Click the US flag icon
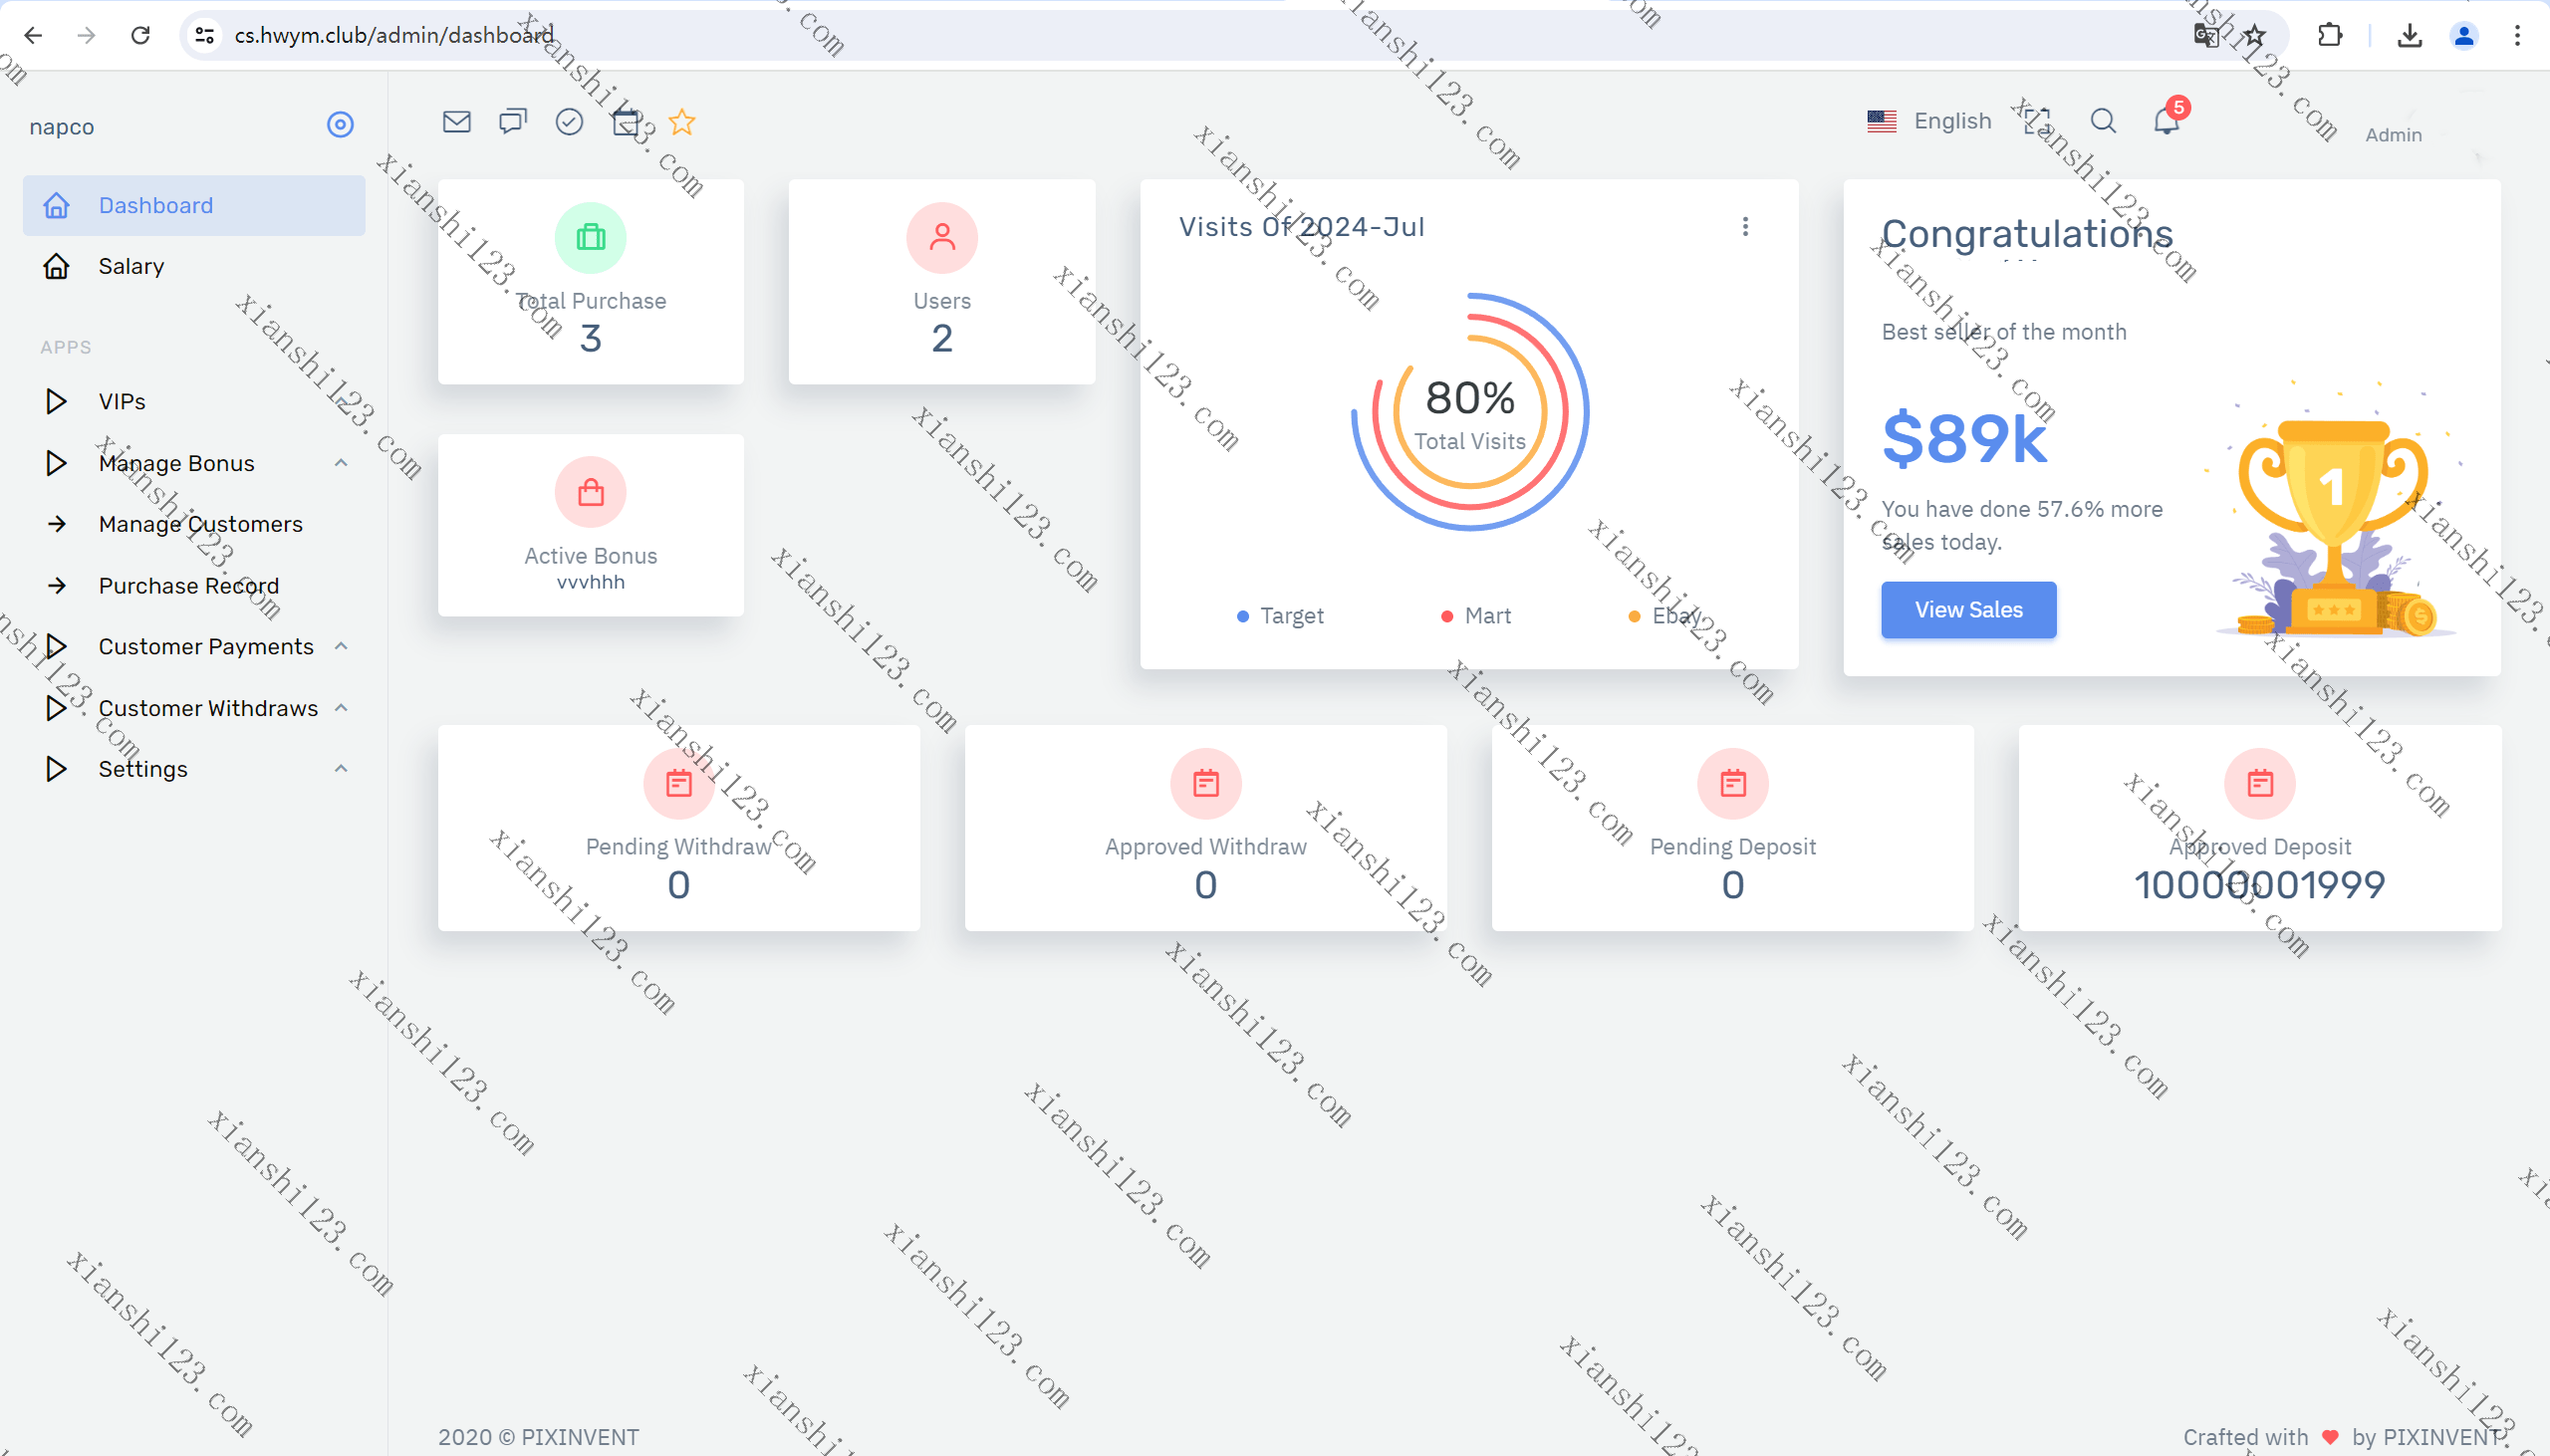This screenshot has width=2550, height=1456. click(x=1881, y=121)
